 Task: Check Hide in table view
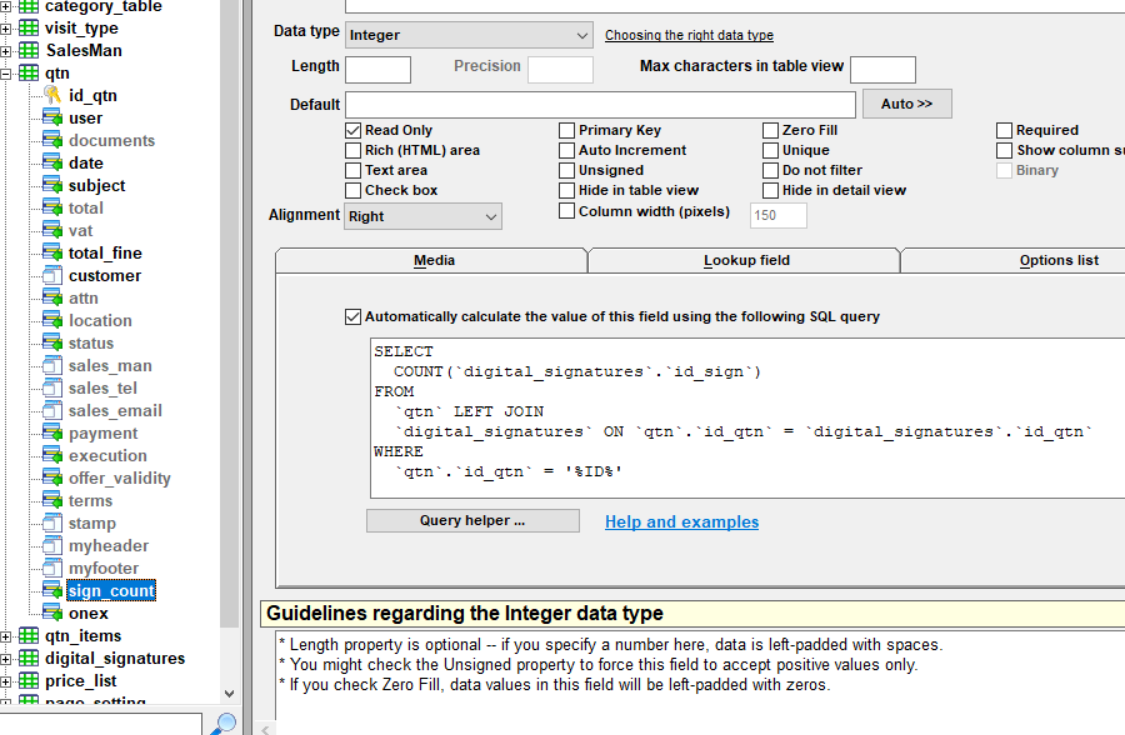pyautogui.click(x=567, y=190)
